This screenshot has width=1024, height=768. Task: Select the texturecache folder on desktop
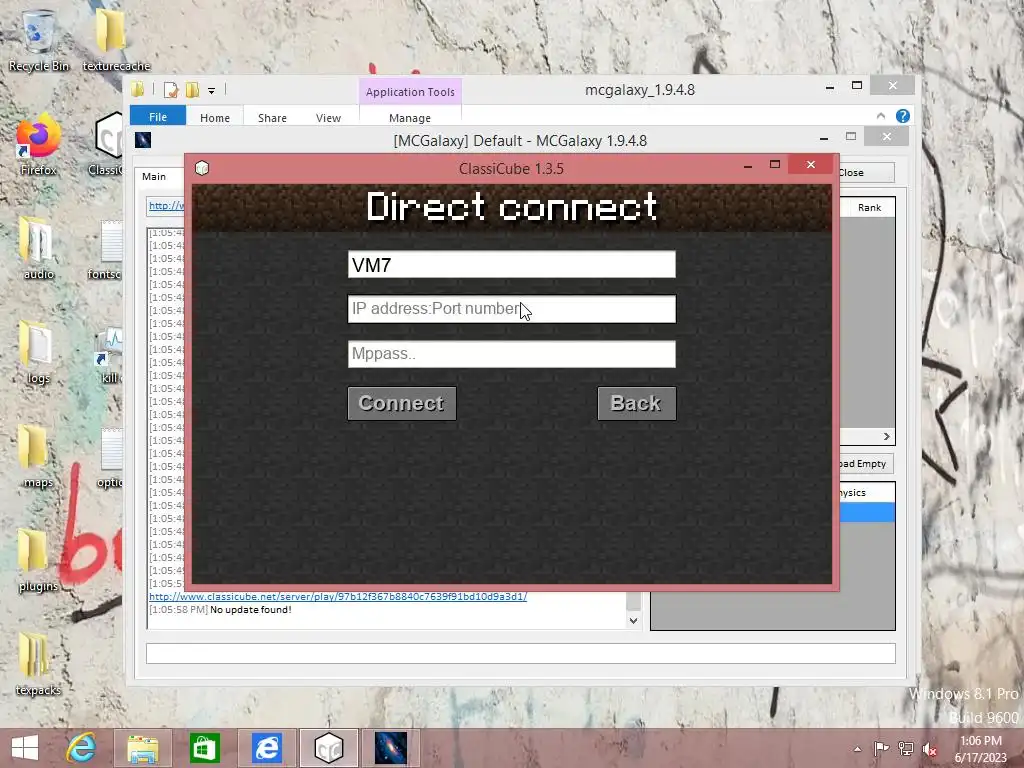point(115,40)
